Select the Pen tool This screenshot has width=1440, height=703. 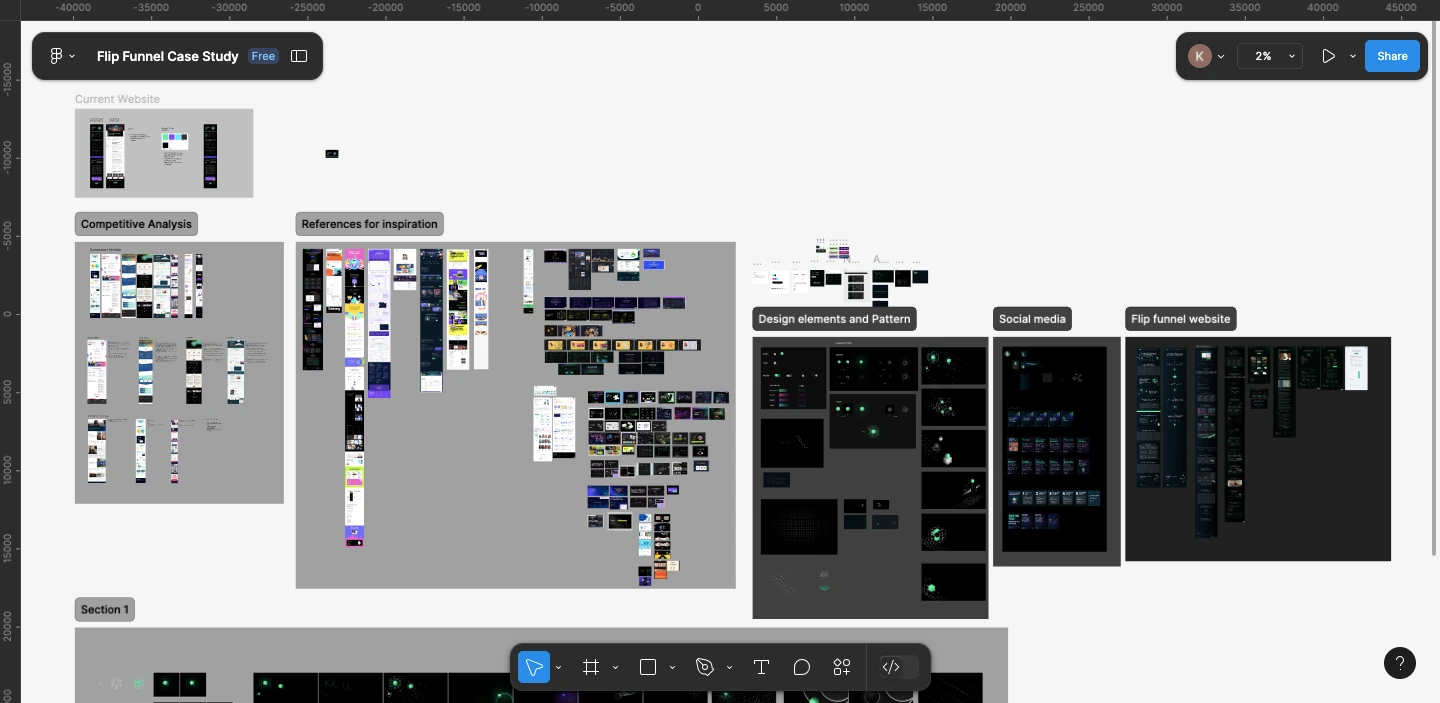(x=705, y=667)
